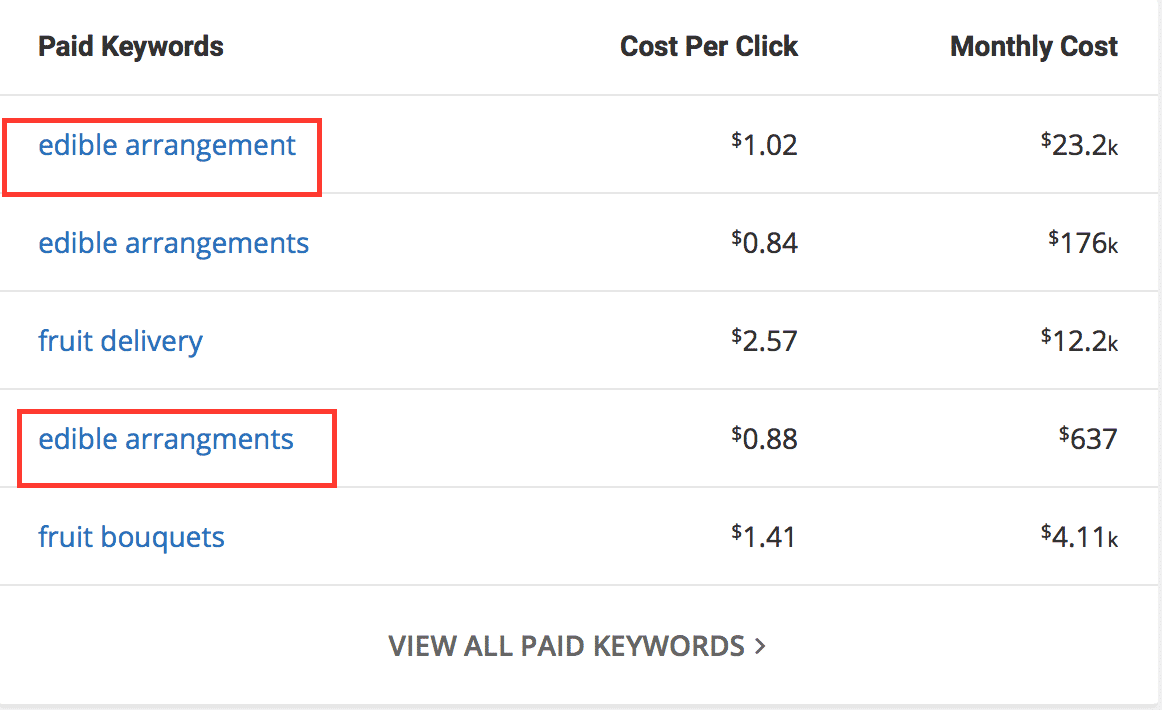The width and height of the screenshot is (1162, 710).
Task: Select the $0.88 cost per click value
Action: tap(764, 438)
